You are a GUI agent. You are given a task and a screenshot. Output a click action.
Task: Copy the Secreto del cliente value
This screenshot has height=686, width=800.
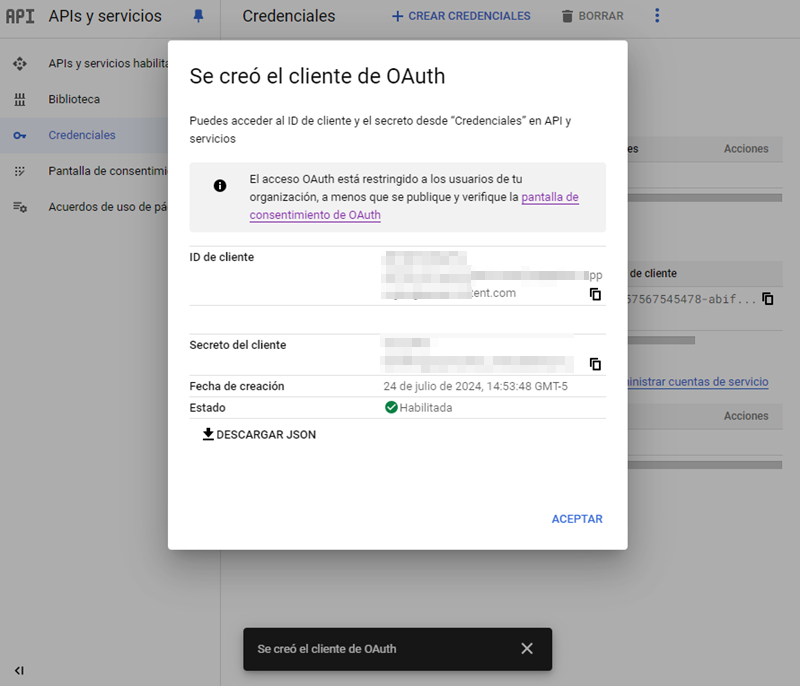pos(595,364)
